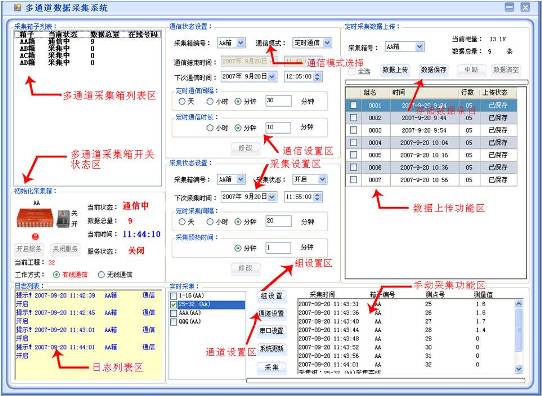The width and height of the screenshot is (542, 396).
Task: Click the 采集 collect button
Action: pos(272,368)
